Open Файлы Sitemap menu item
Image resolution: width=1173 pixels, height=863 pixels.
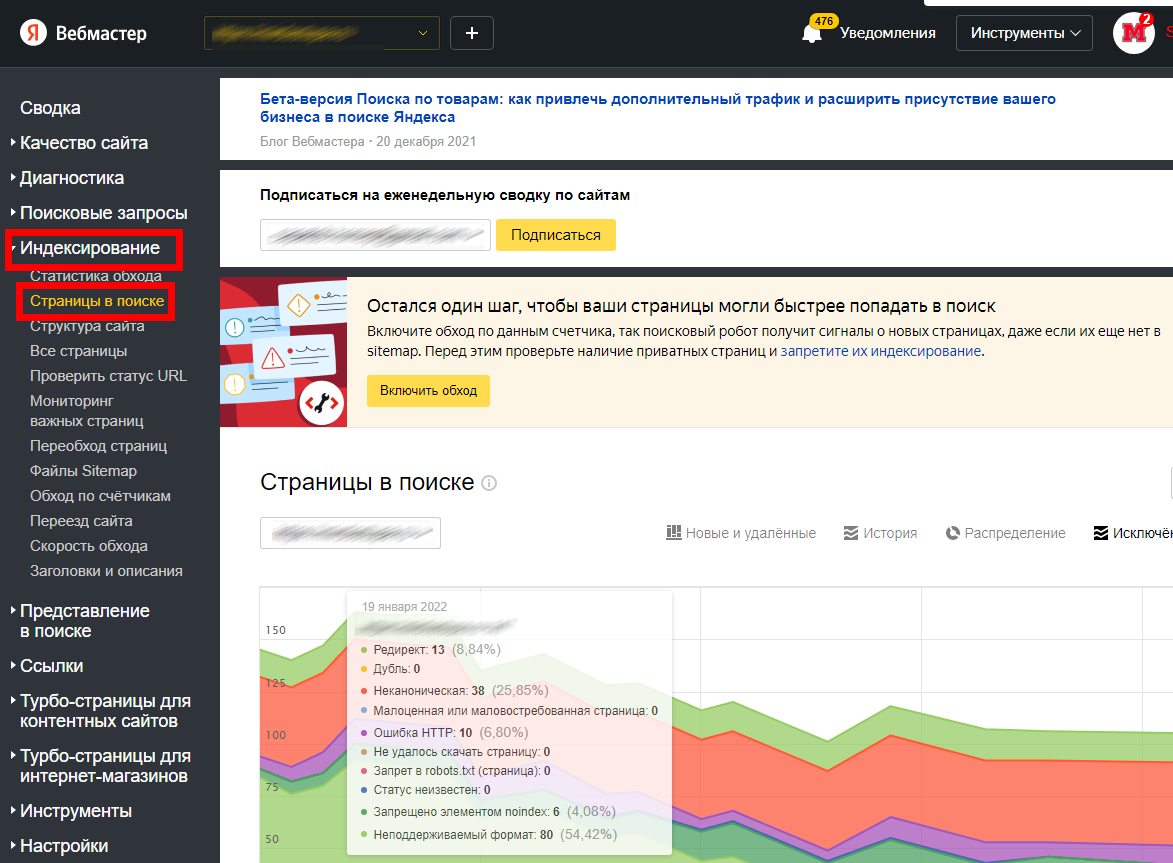[83, 471]
